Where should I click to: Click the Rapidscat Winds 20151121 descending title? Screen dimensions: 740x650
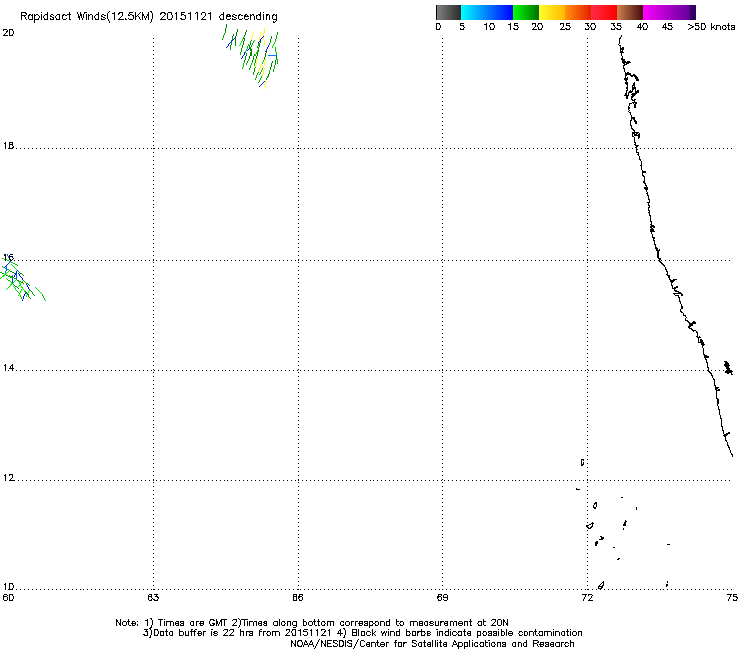coord(149,16)
